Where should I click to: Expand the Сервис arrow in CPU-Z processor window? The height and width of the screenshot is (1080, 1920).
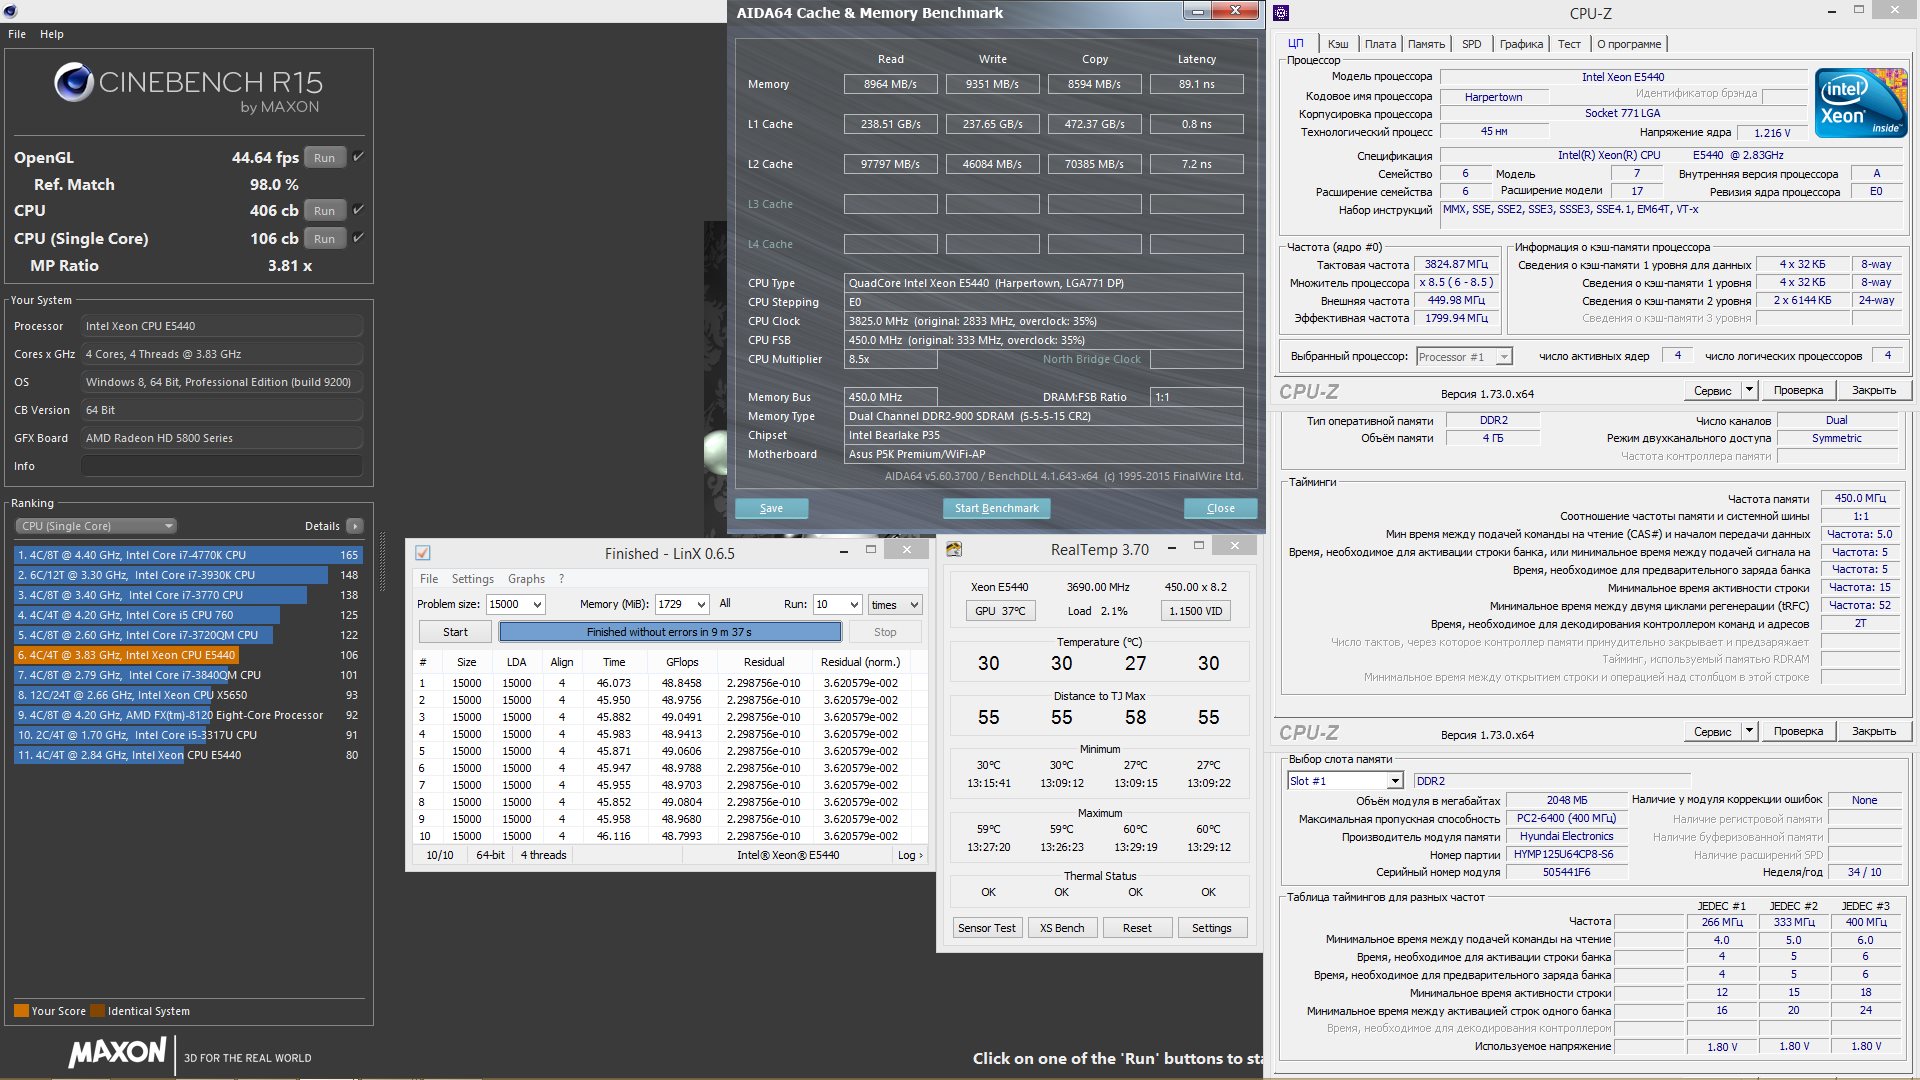(x=1749, y=390)
